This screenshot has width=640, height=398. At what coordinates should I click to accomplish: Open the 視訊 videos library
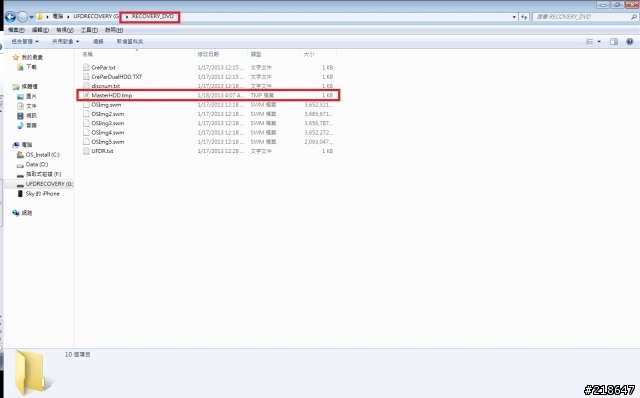point(31,116)
